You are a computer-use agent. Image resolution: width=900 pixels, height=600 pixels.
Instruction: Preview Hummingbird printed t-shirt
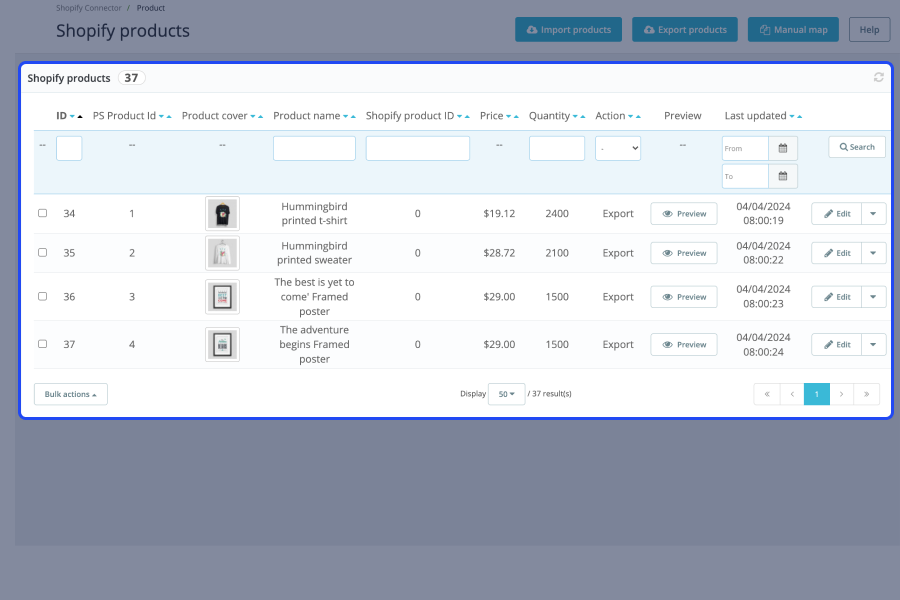(684, 214)
